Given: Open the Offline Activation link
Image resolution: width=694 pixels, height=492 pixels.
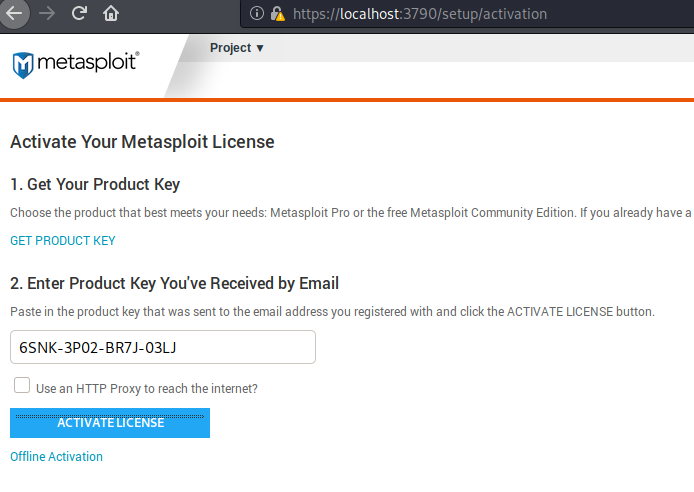Looking at the screenshot, I should coord(56,457).
